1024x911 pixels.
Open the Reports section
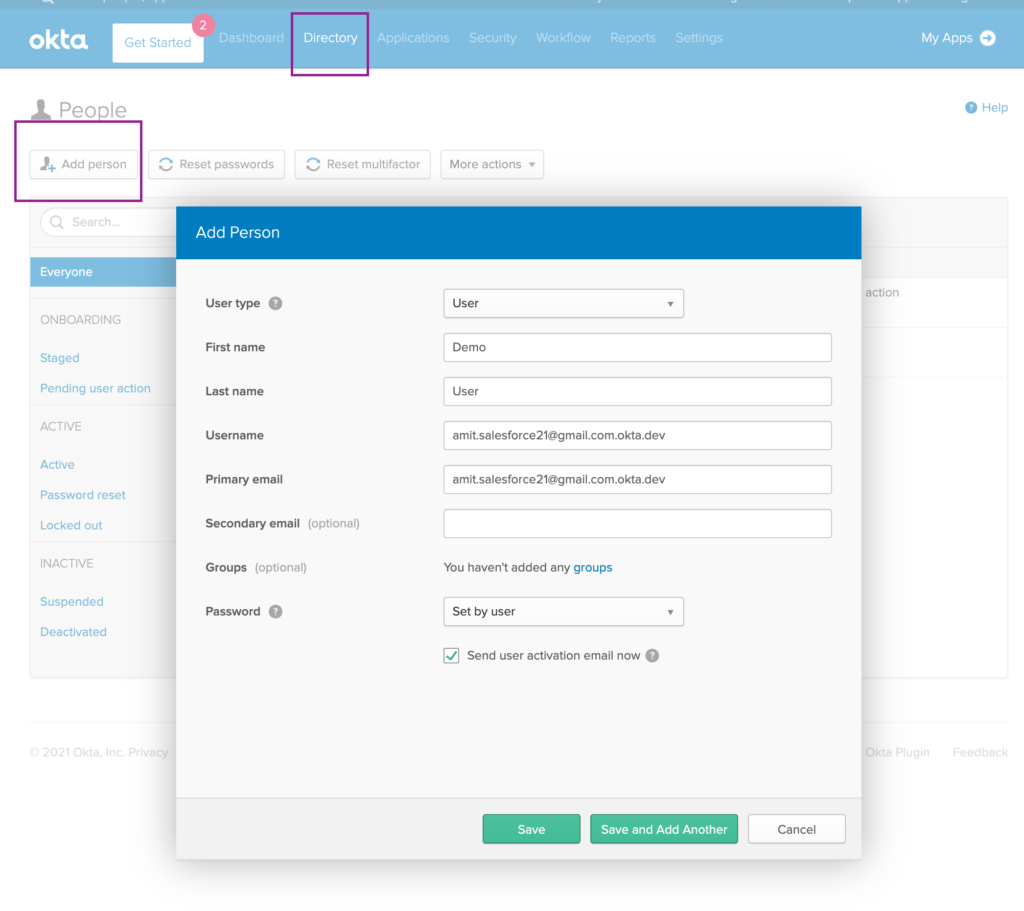coord(632,38)
